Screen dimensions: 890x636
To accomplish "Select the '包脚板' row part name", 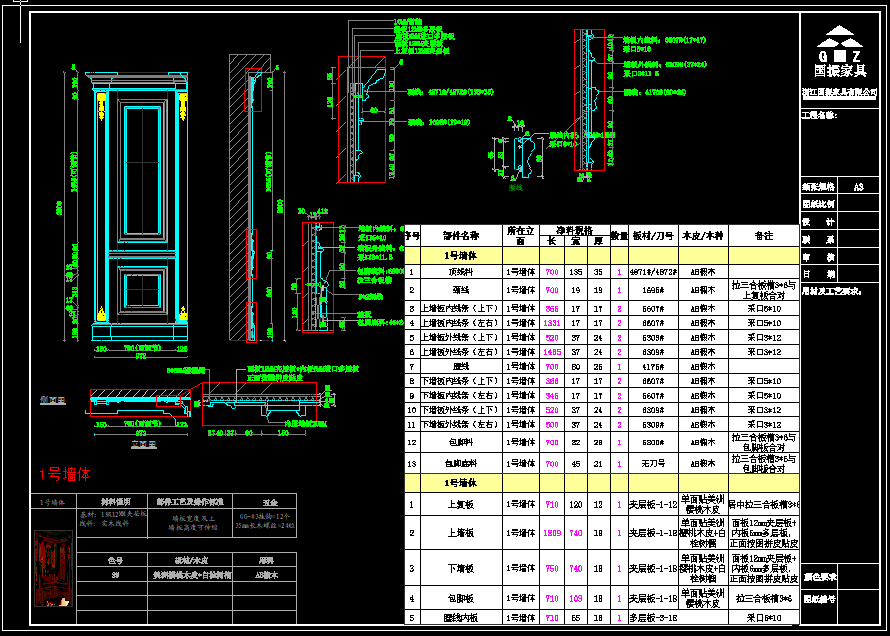I will pos(461,598).
